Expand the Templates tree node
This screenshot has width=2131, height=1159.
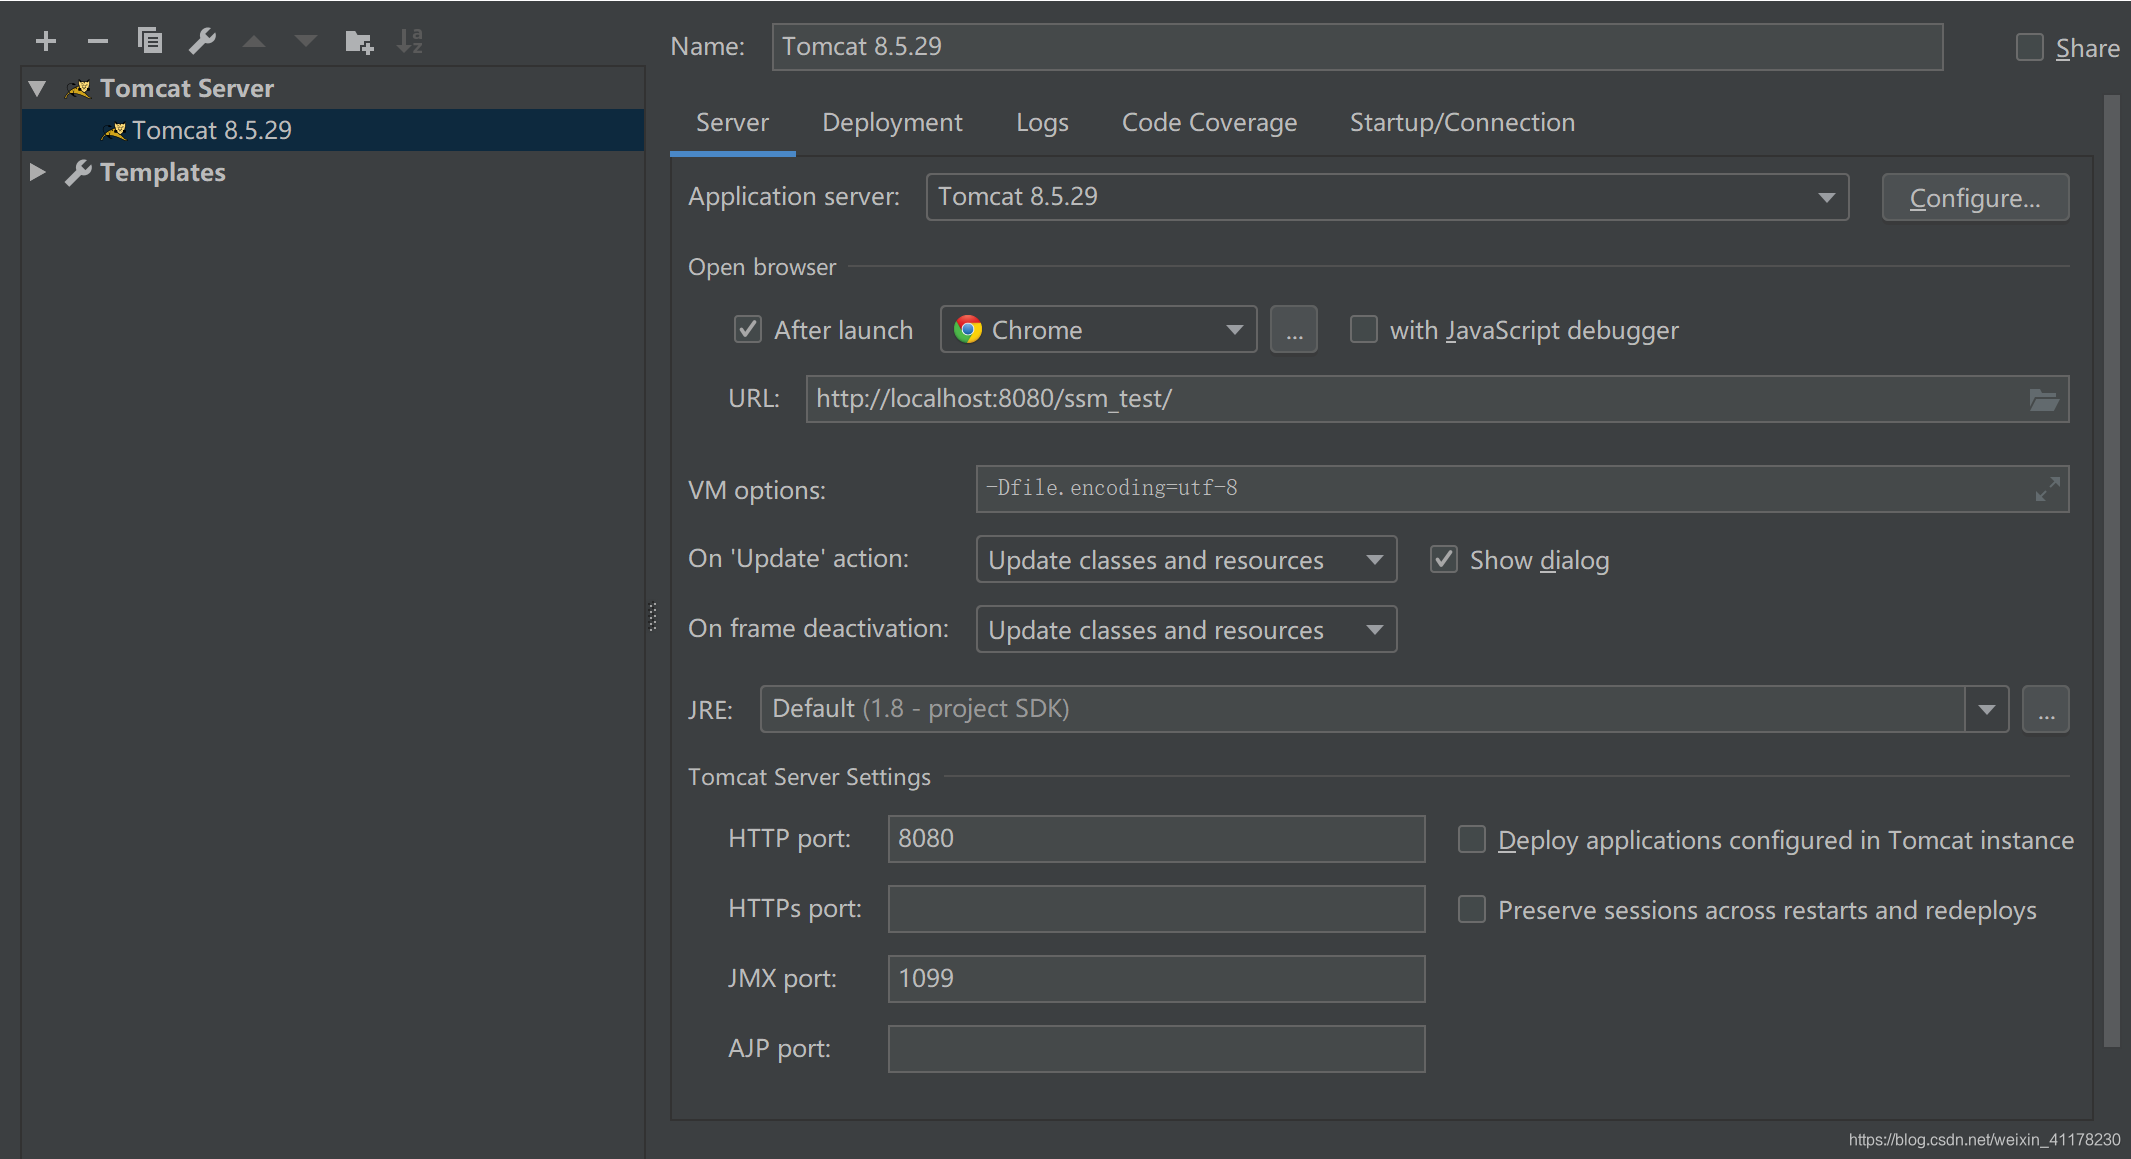38,172
